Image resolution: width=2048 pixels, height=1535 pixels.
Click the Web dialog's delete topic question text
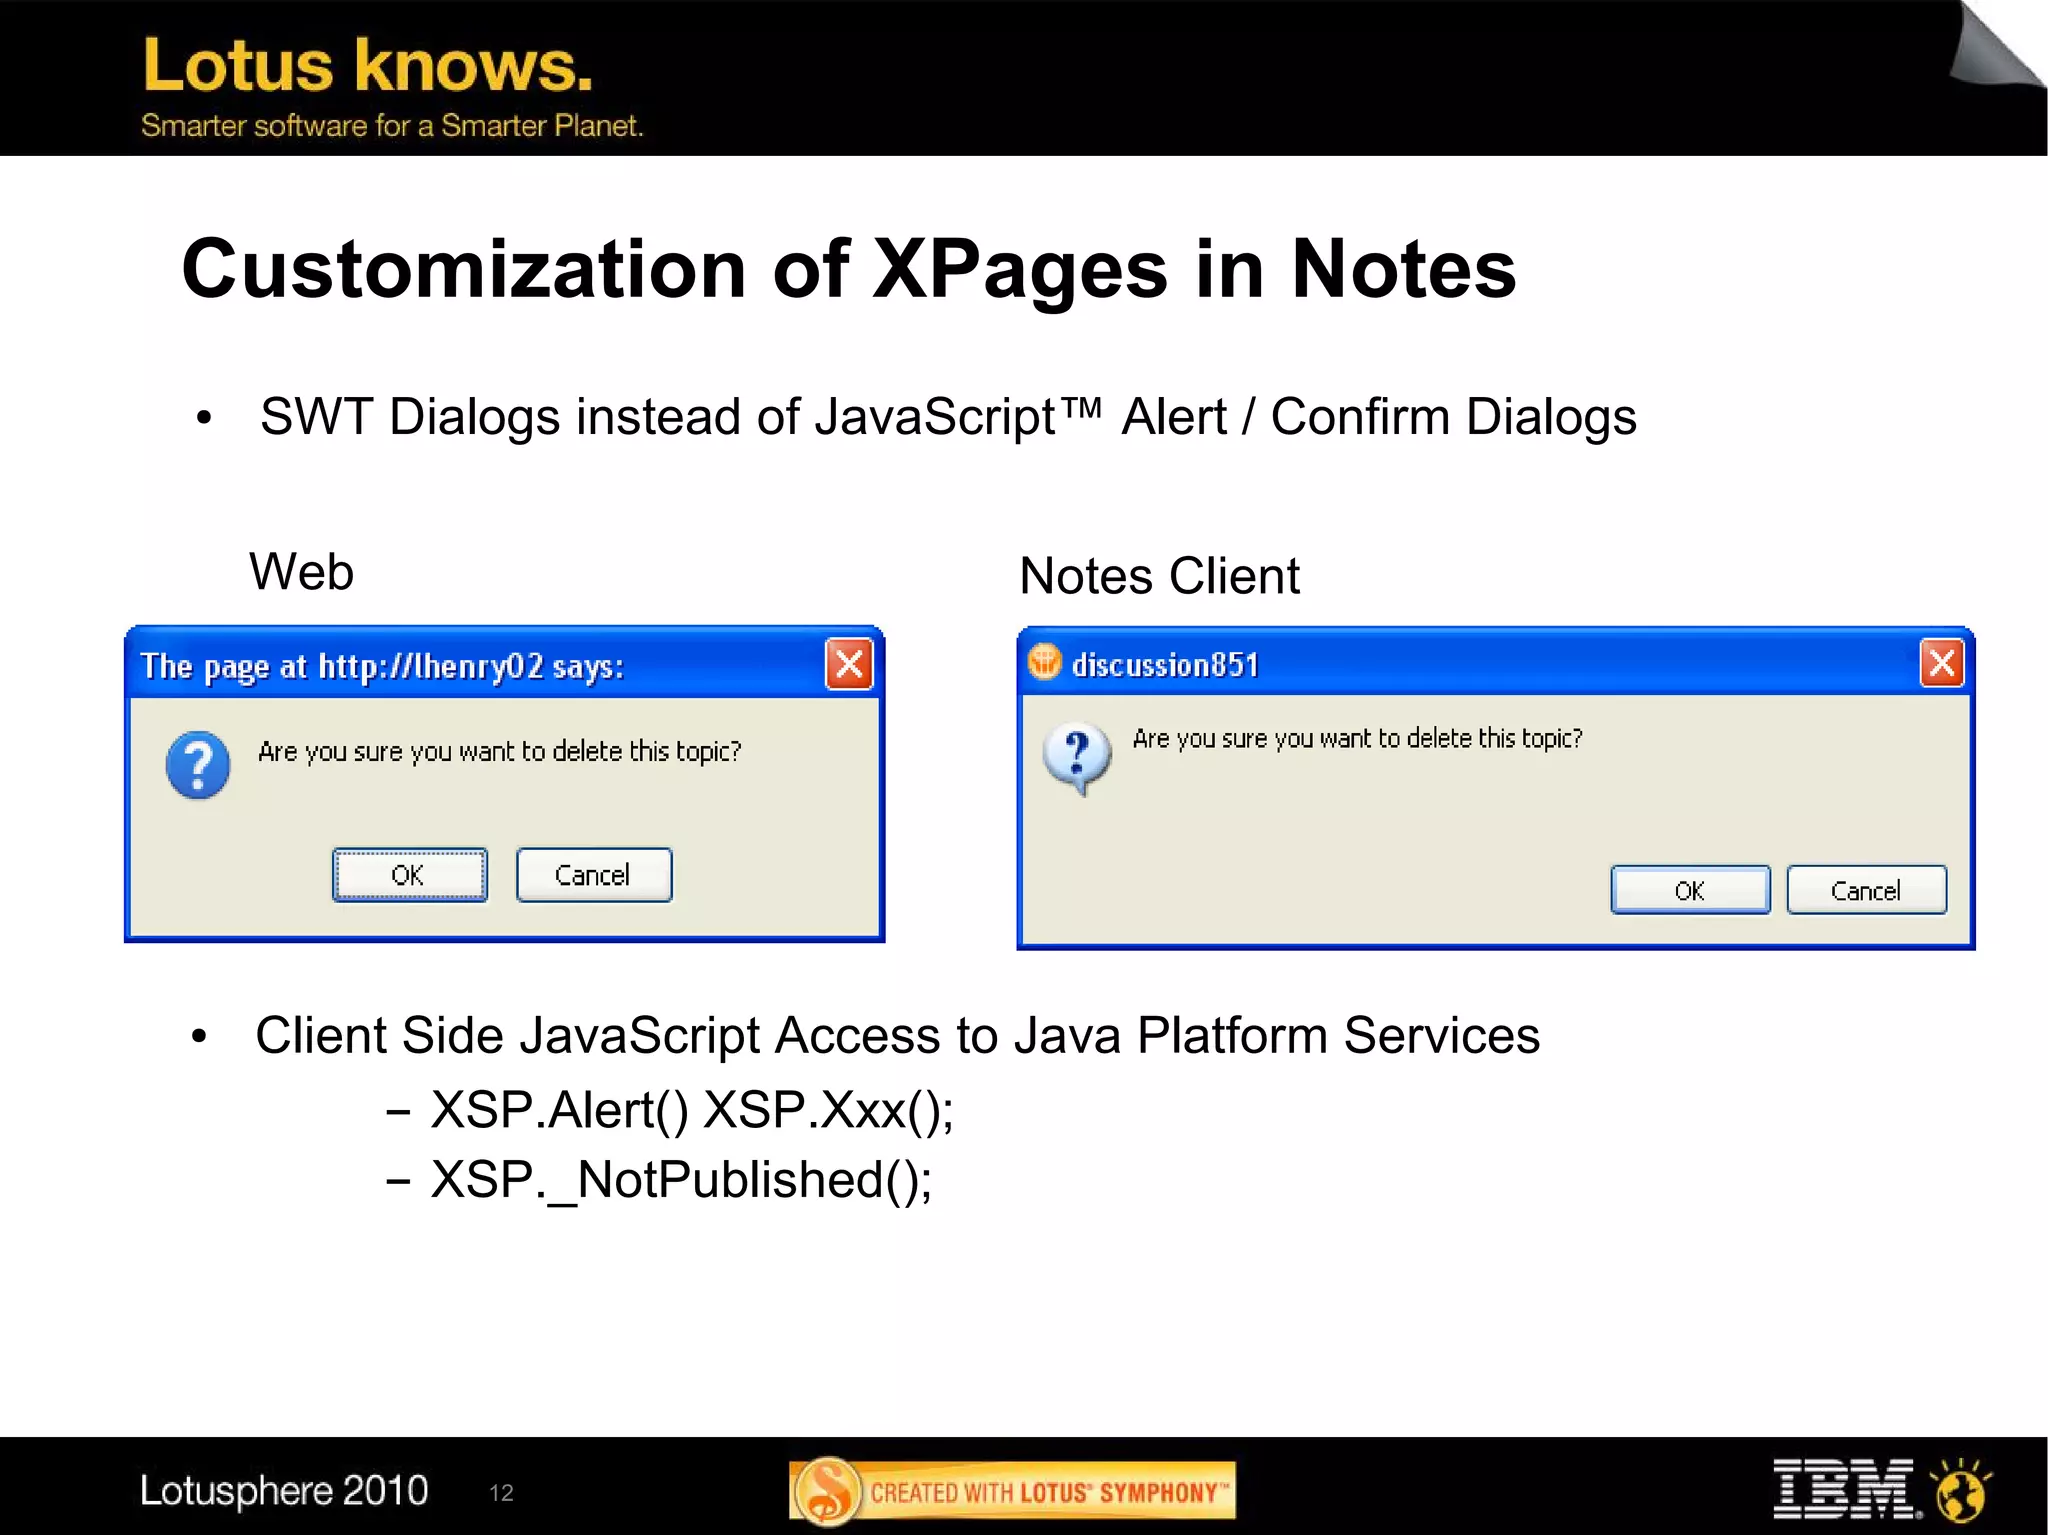tap(500, 751)
